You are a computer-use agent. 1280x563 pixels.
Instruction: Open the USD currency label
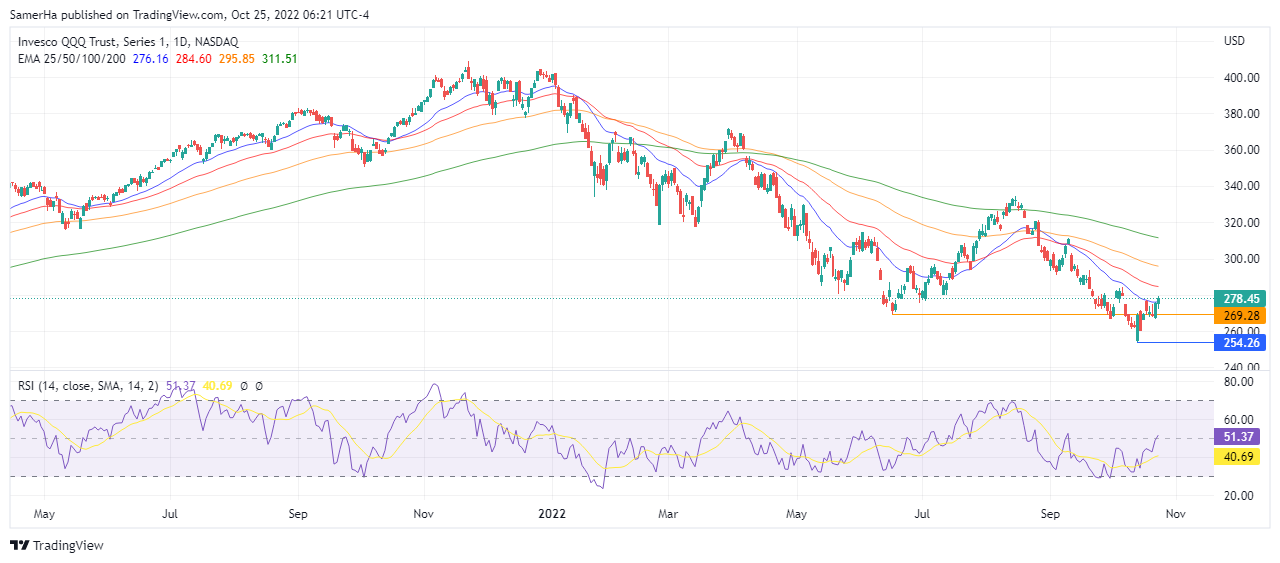click(x=1234, y=41)
